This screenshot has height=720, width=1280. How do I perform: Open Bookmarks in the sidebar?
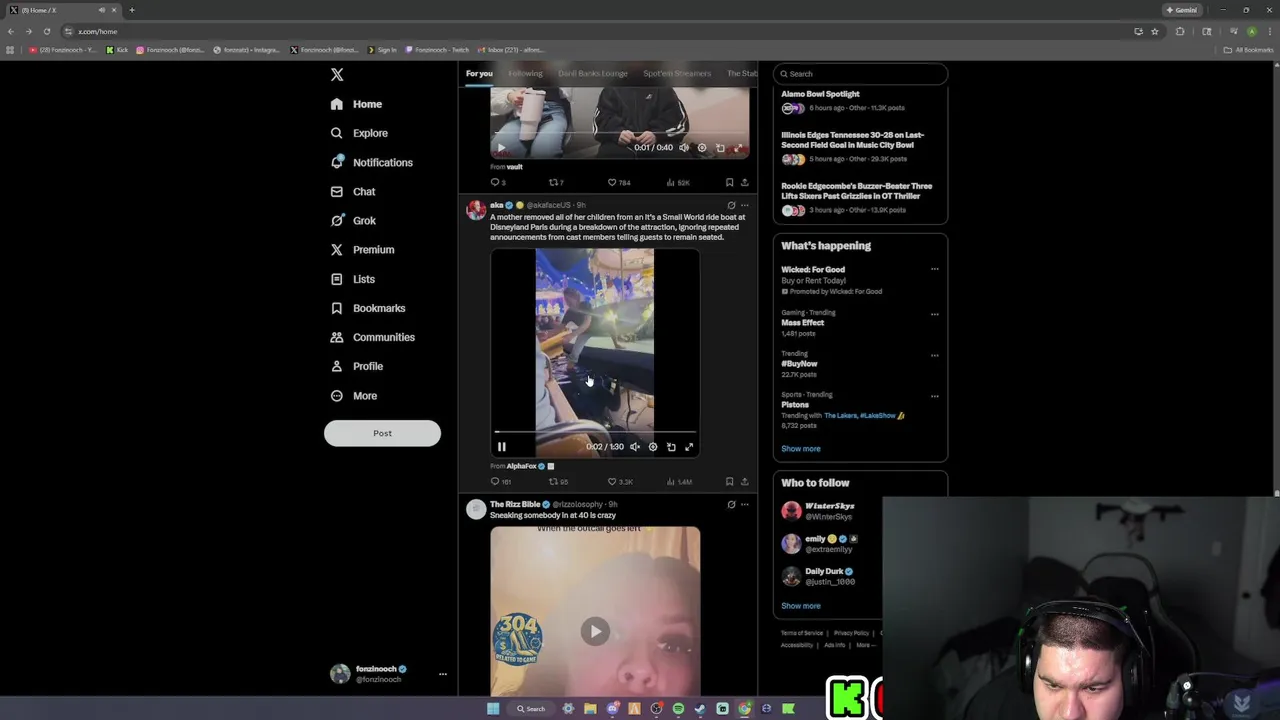click(367, 308)
